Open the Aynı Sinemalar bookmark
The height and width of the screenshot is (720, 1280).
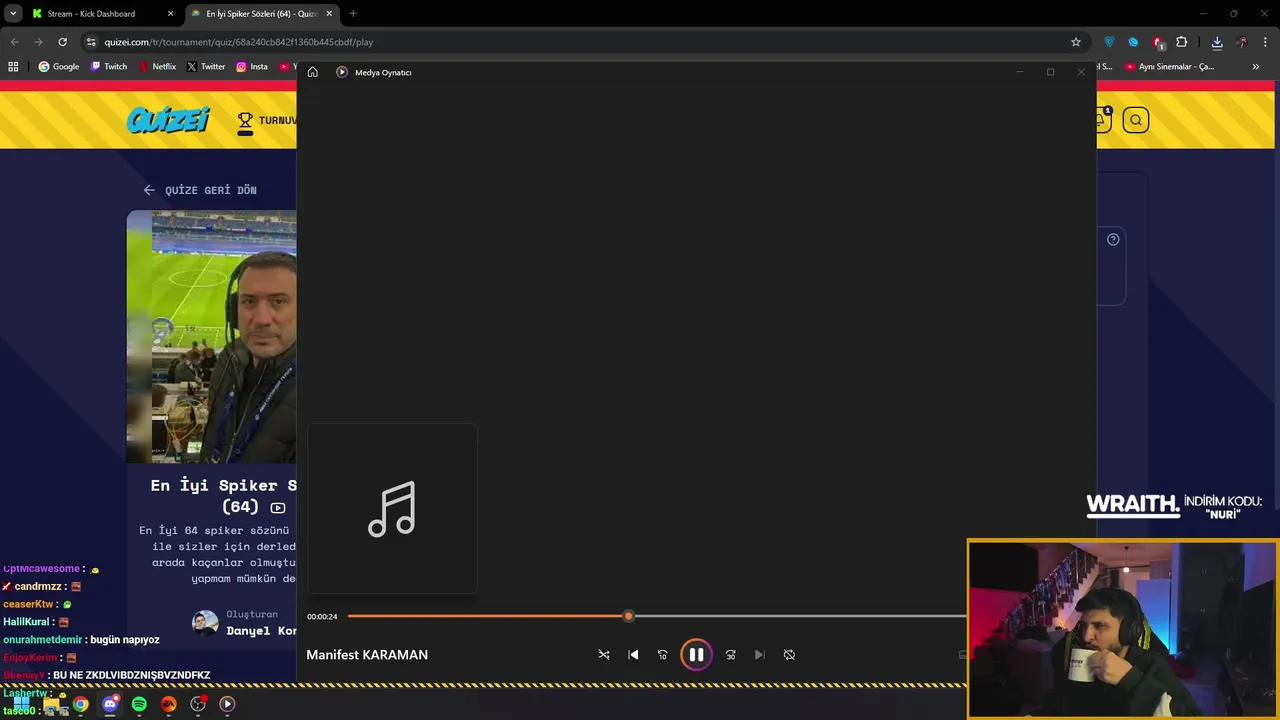(x=1170, y=67)
